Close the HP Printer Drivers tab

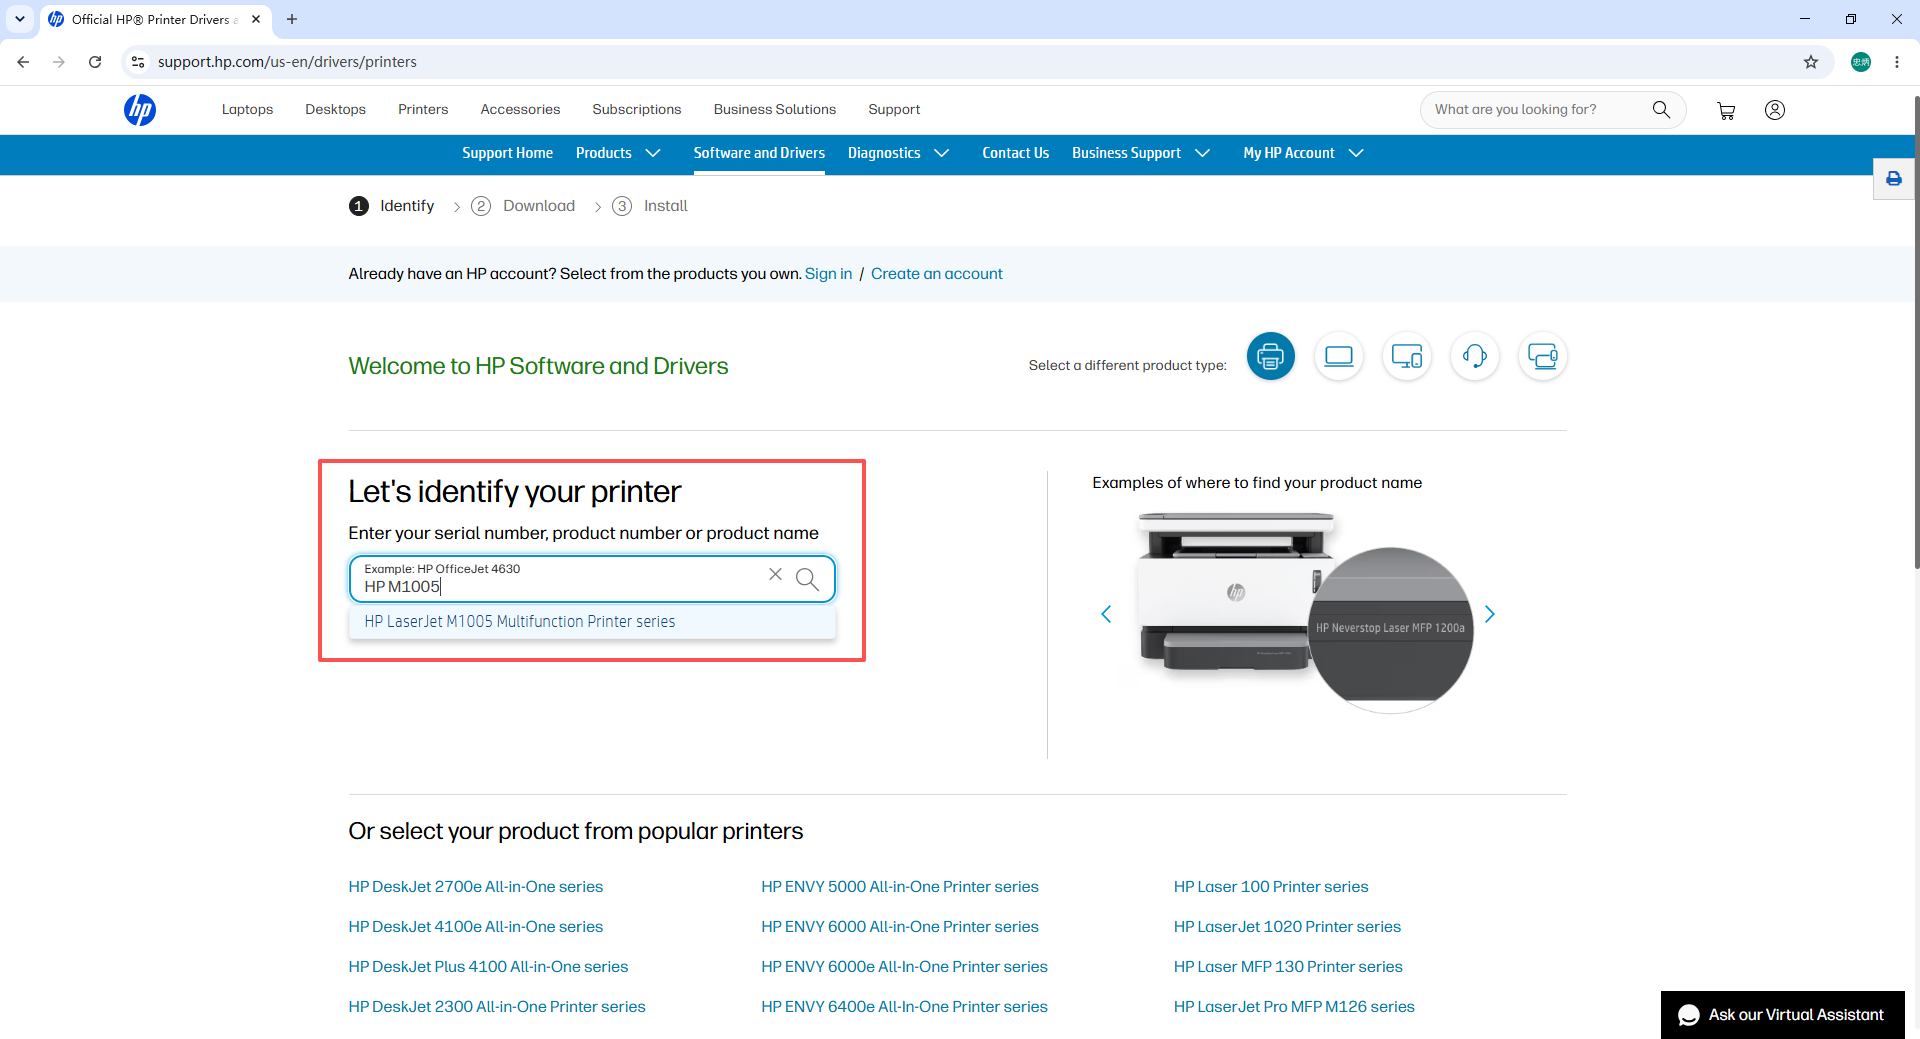(x=256, y=19)
